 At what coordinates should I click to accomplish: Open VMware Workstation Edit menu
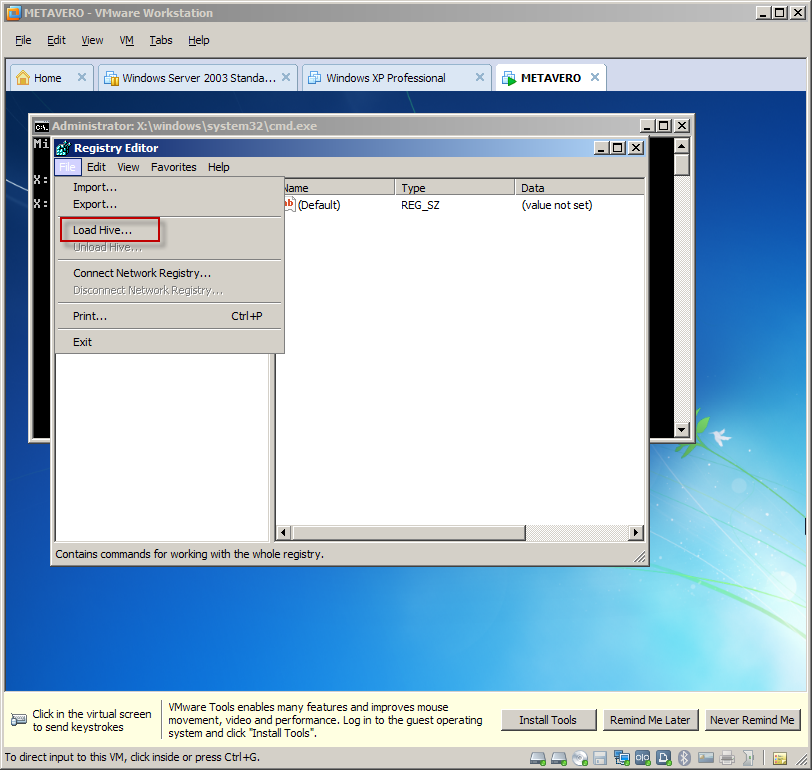tap(56, 40)
